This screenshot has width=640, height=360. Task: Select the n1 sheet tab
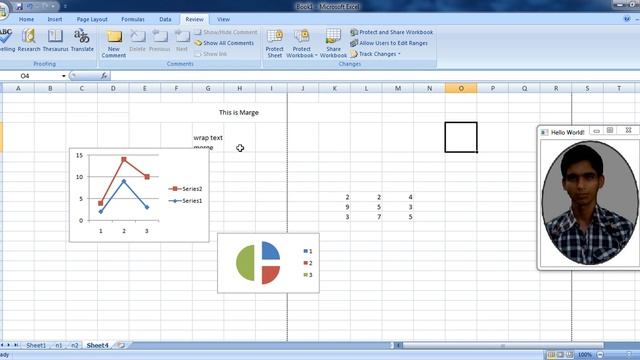(x=59, y=345)
